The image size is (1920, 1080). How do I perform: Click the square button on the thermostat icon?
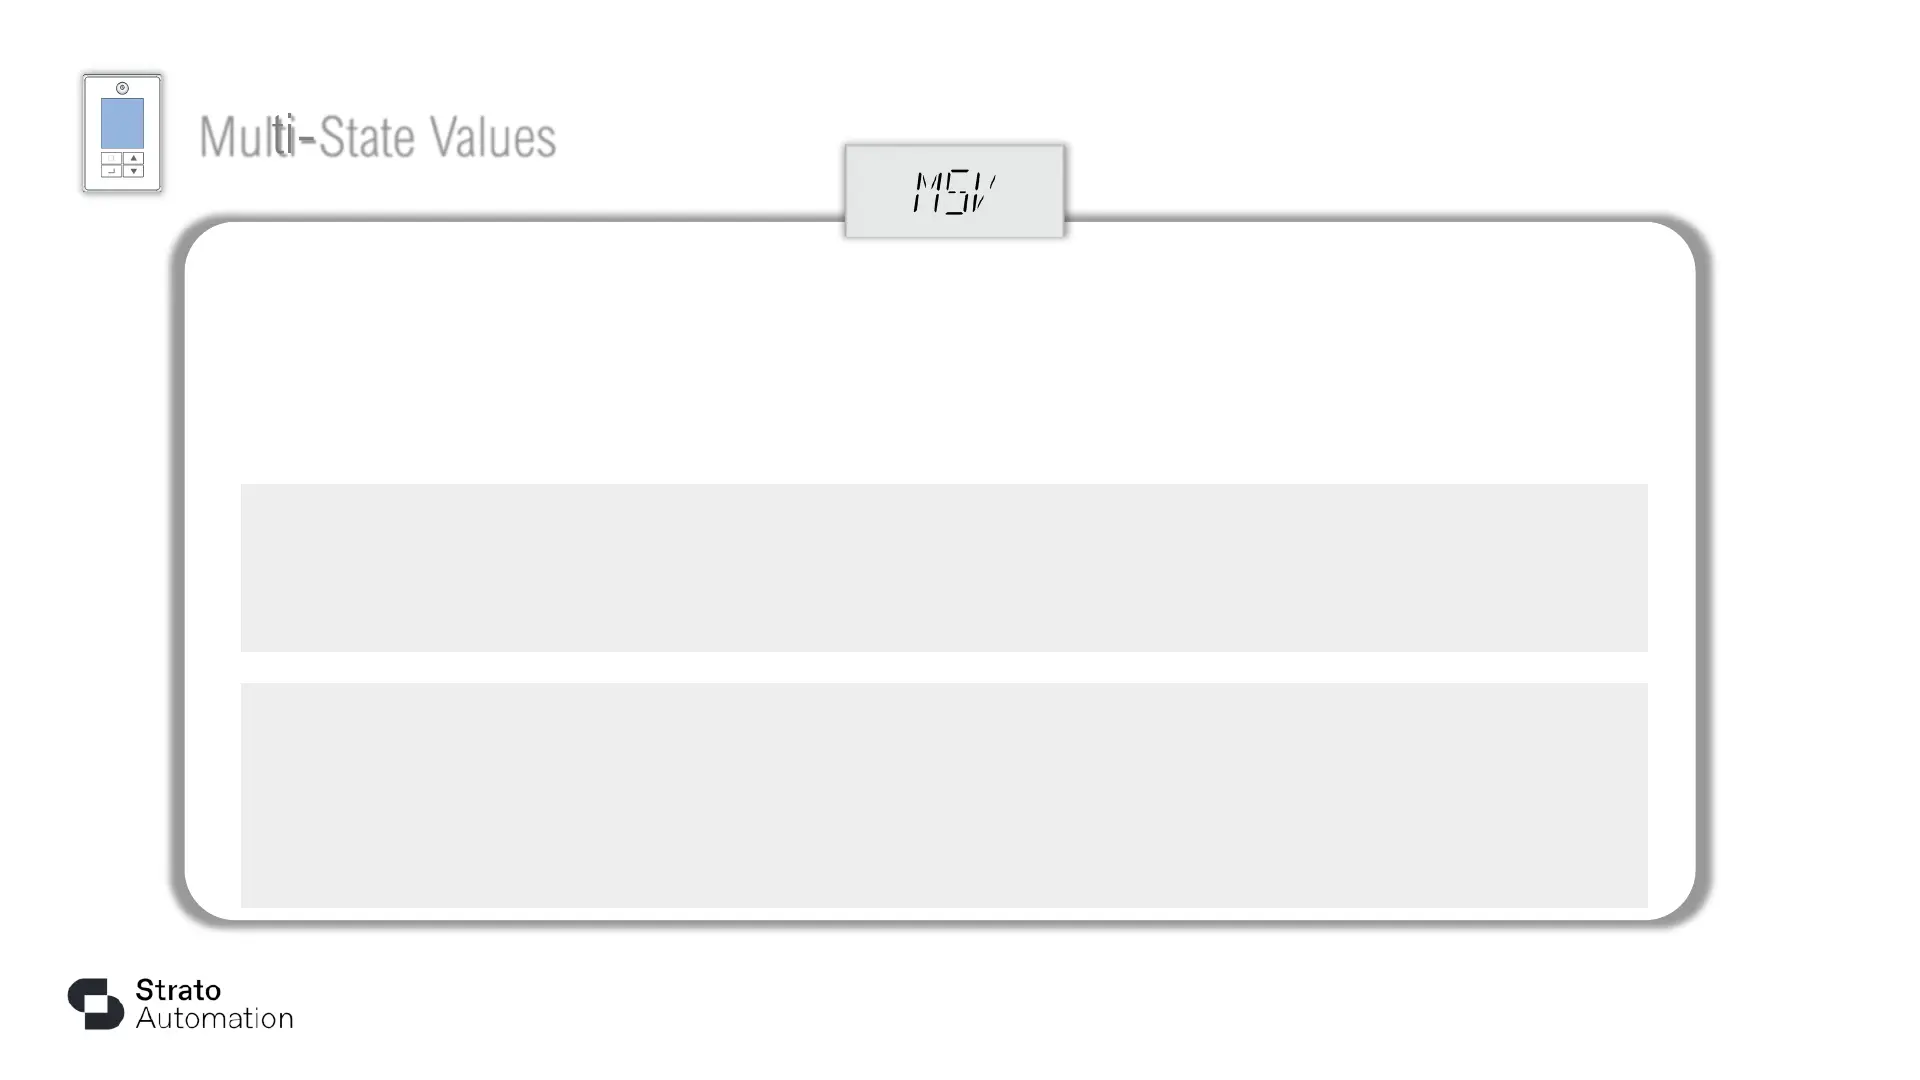point(112,158)
